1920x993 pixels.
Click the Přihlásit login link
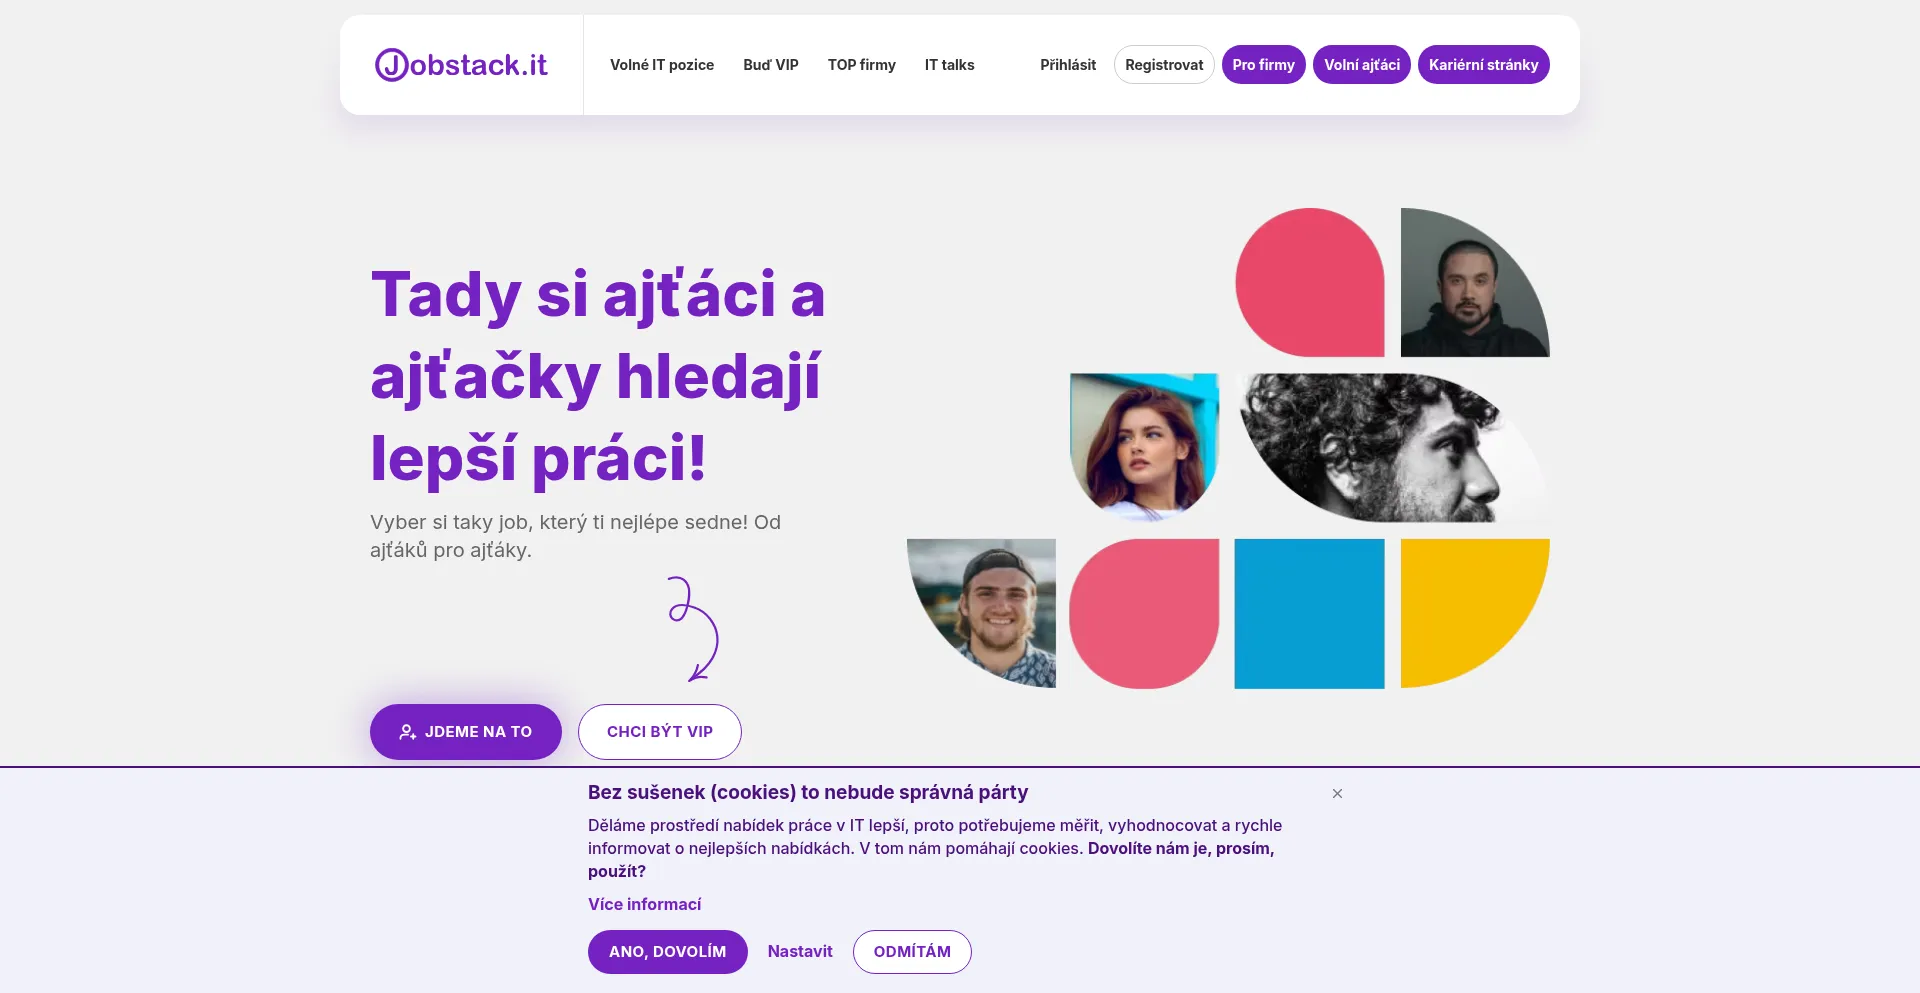point(1068,65)
